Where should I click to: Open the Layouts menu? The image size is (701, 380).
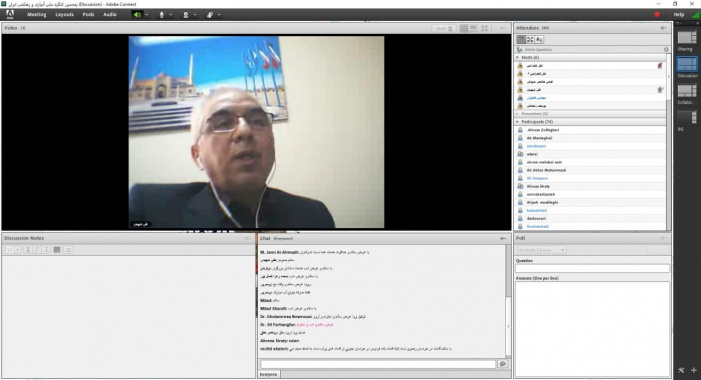tap(64, 15)
